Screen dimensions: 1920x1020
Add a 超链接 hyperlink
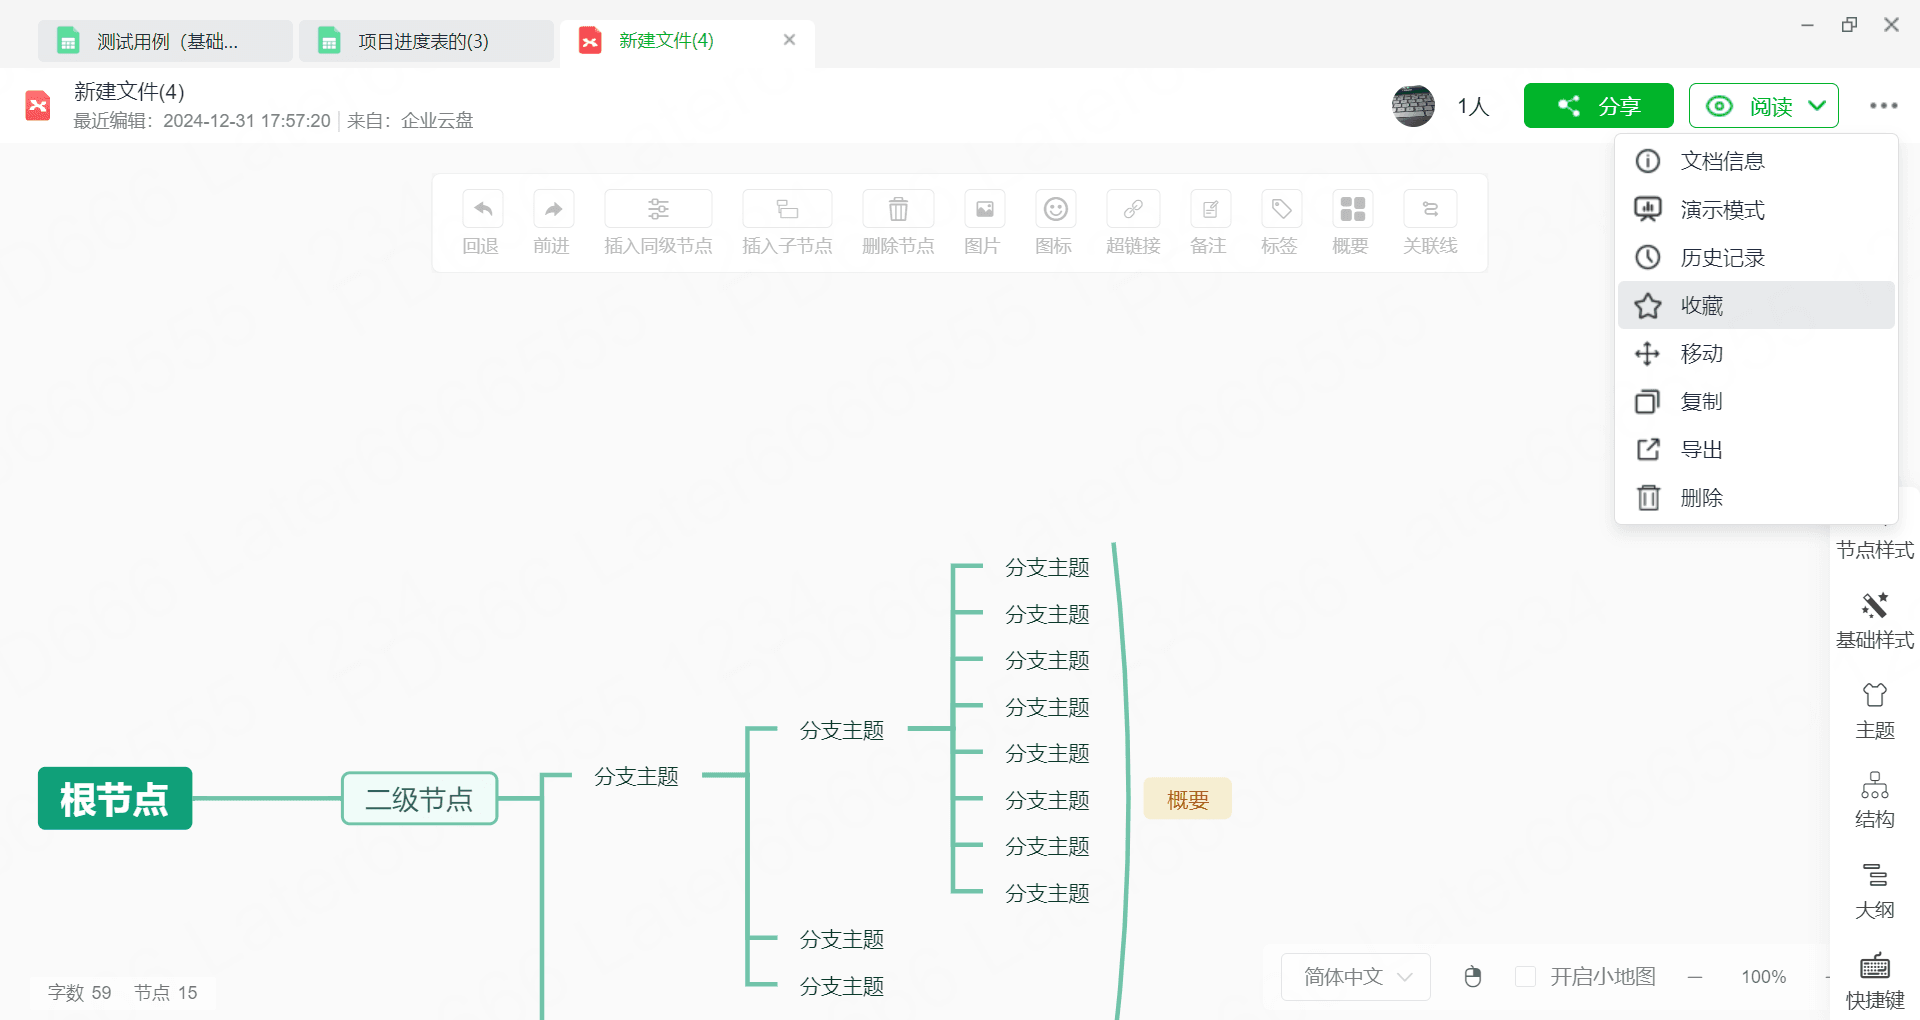pyautogui.click(x=1133, y=209)
